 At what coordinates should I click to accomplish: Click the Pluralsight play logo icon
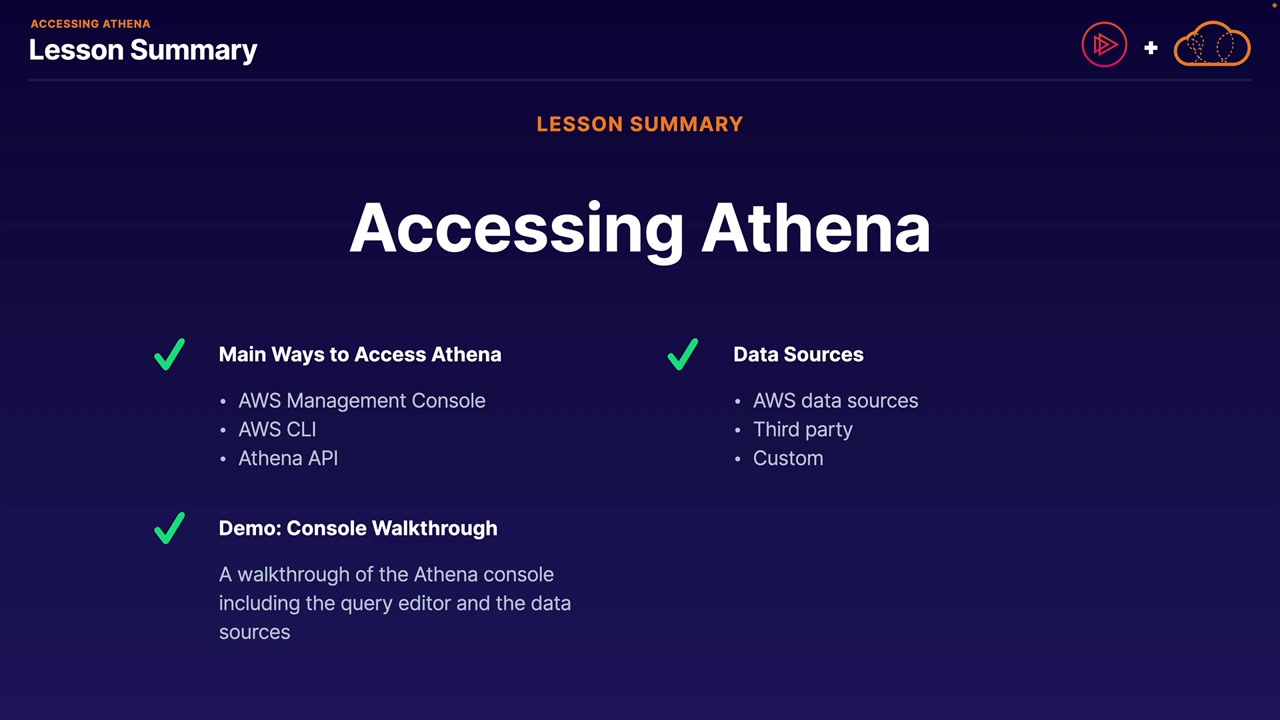1104,46
